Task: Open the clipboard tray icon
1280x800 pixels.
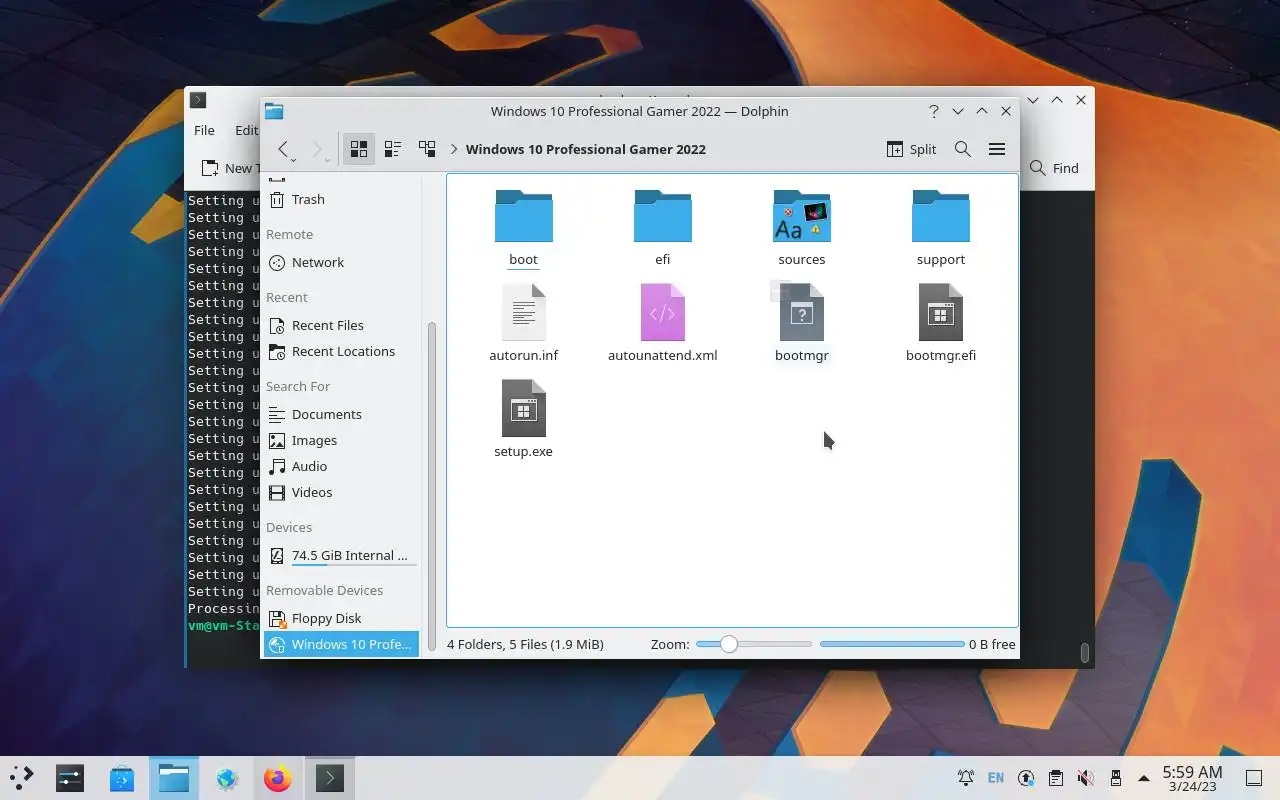Action: tap(1055, 778)
